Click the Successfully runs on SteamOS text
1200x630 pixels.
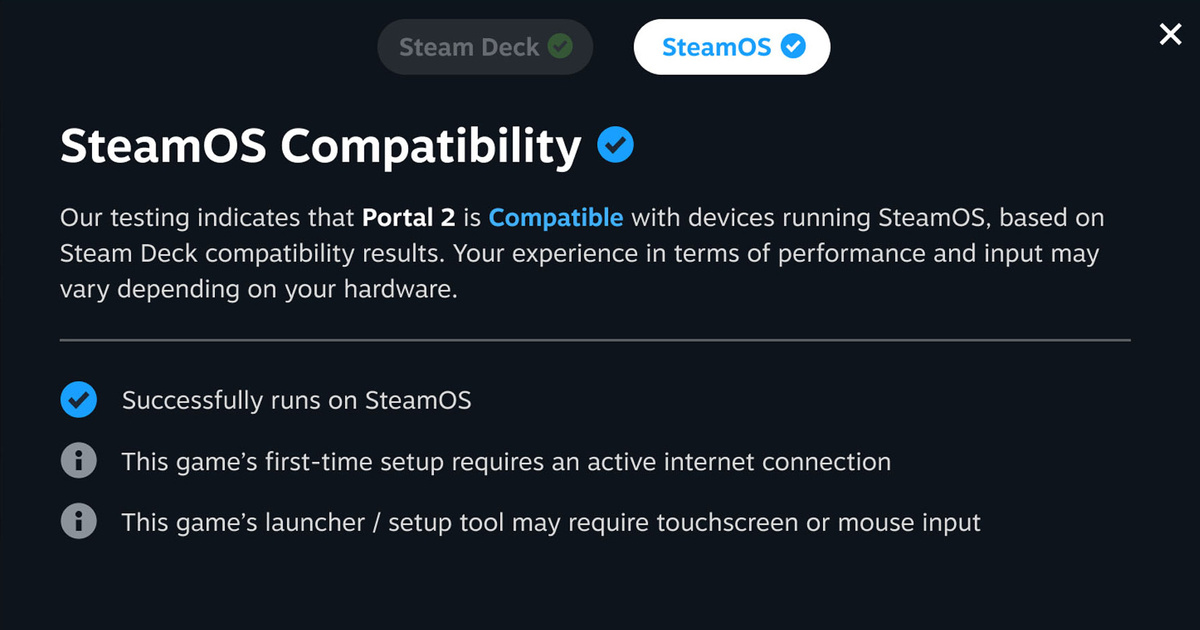[296, 401]
